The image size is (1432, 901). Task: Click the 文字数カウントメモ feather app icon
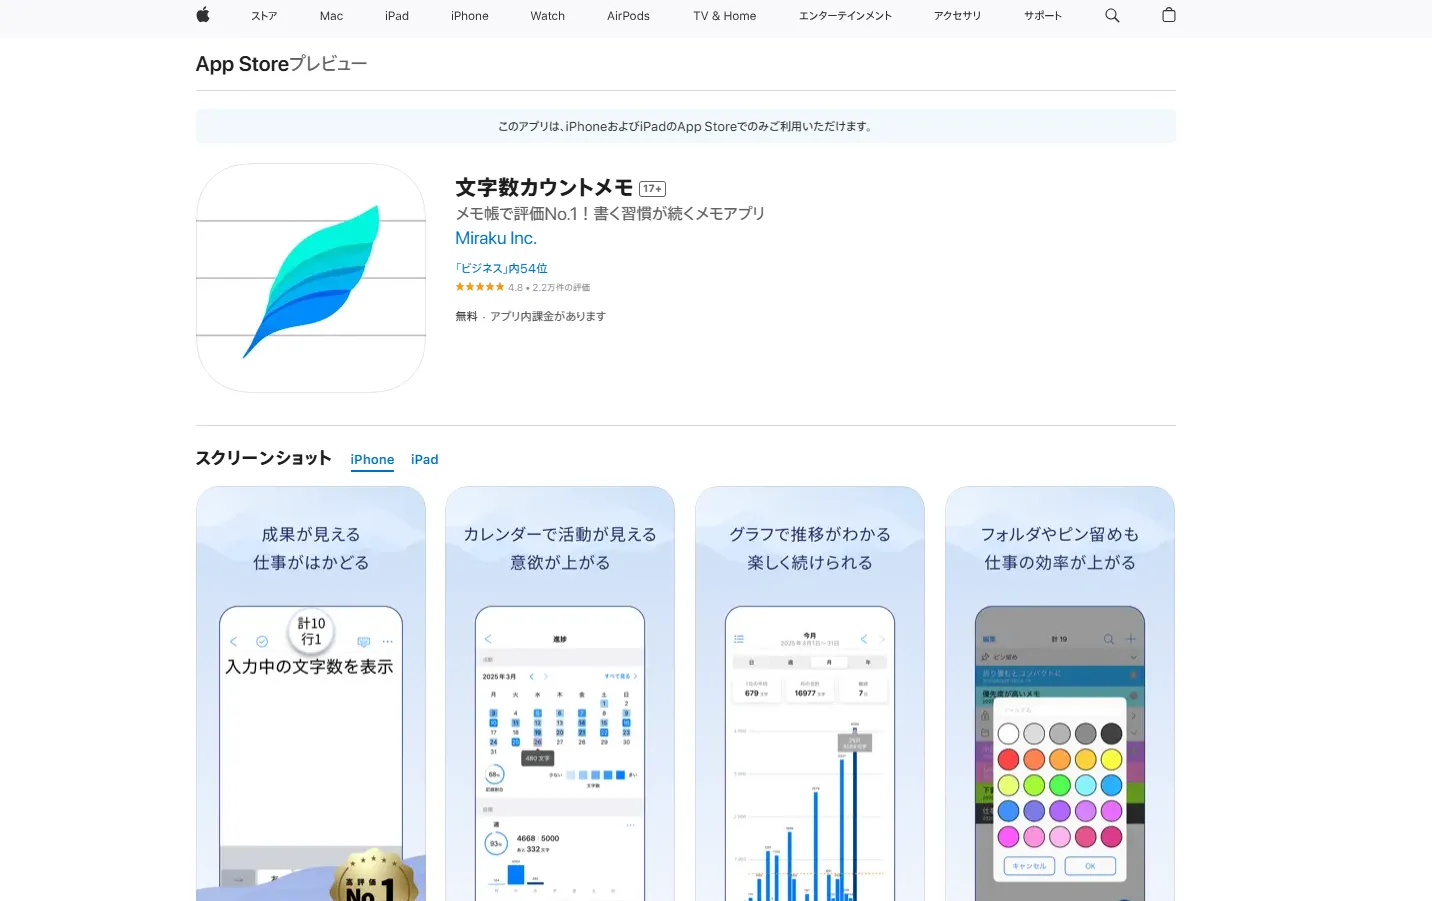[x=311, y=278]
